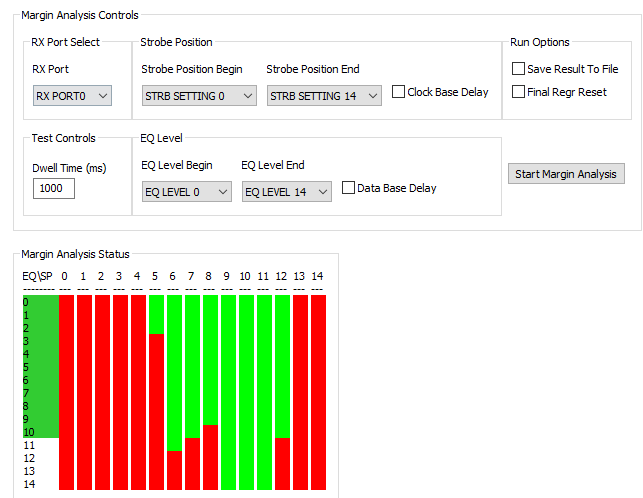
Task: Check Save Result To File option
Action: pos(518,69)
